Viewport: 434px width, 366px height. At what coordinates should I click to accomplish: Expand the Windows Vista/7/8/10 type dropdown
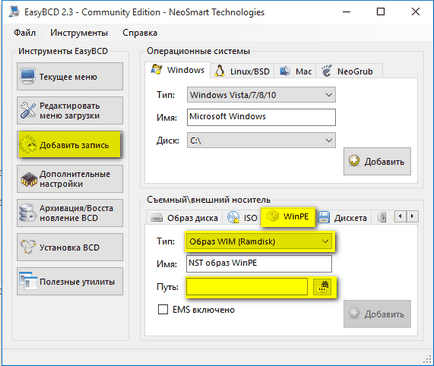coord(261,95)
